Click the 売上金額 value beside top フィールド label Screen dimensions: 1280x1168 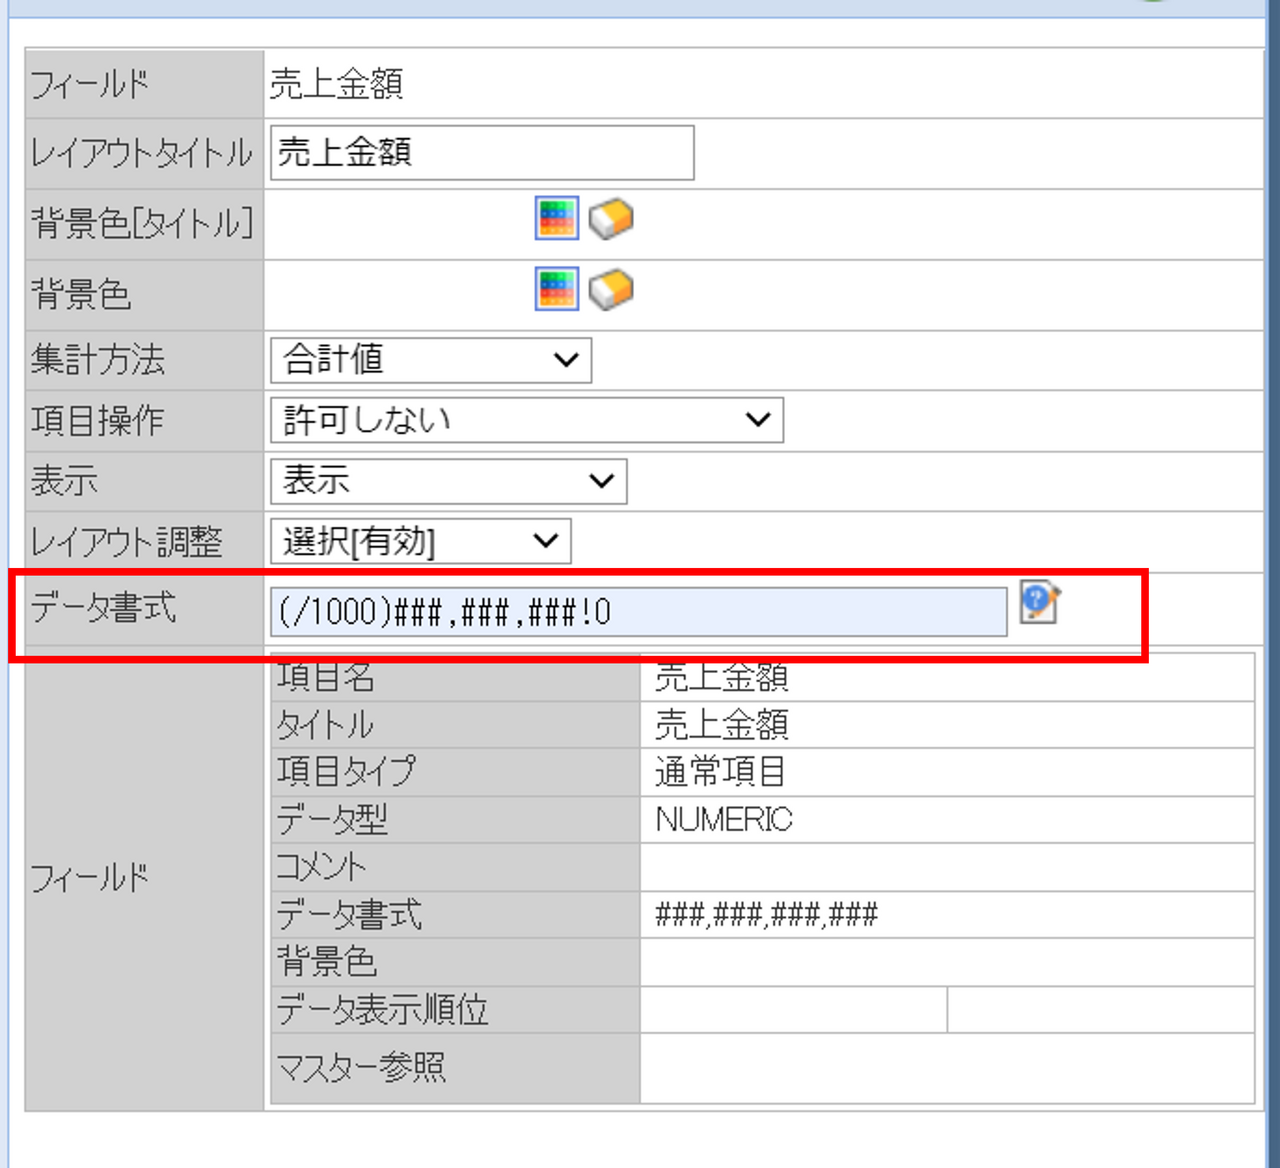[336, 84]
